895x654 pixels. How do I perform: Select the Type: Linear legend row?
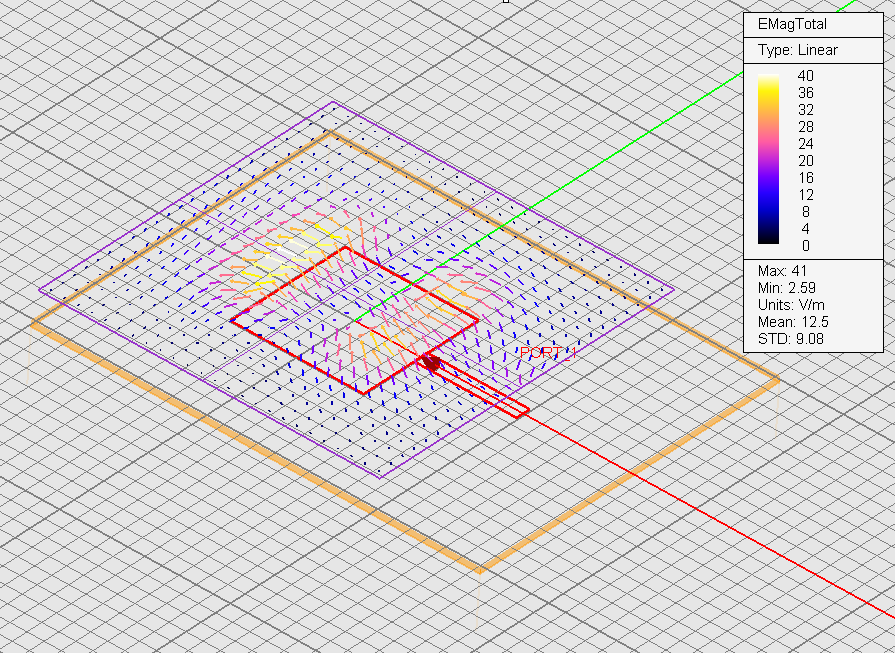point(797,50)
